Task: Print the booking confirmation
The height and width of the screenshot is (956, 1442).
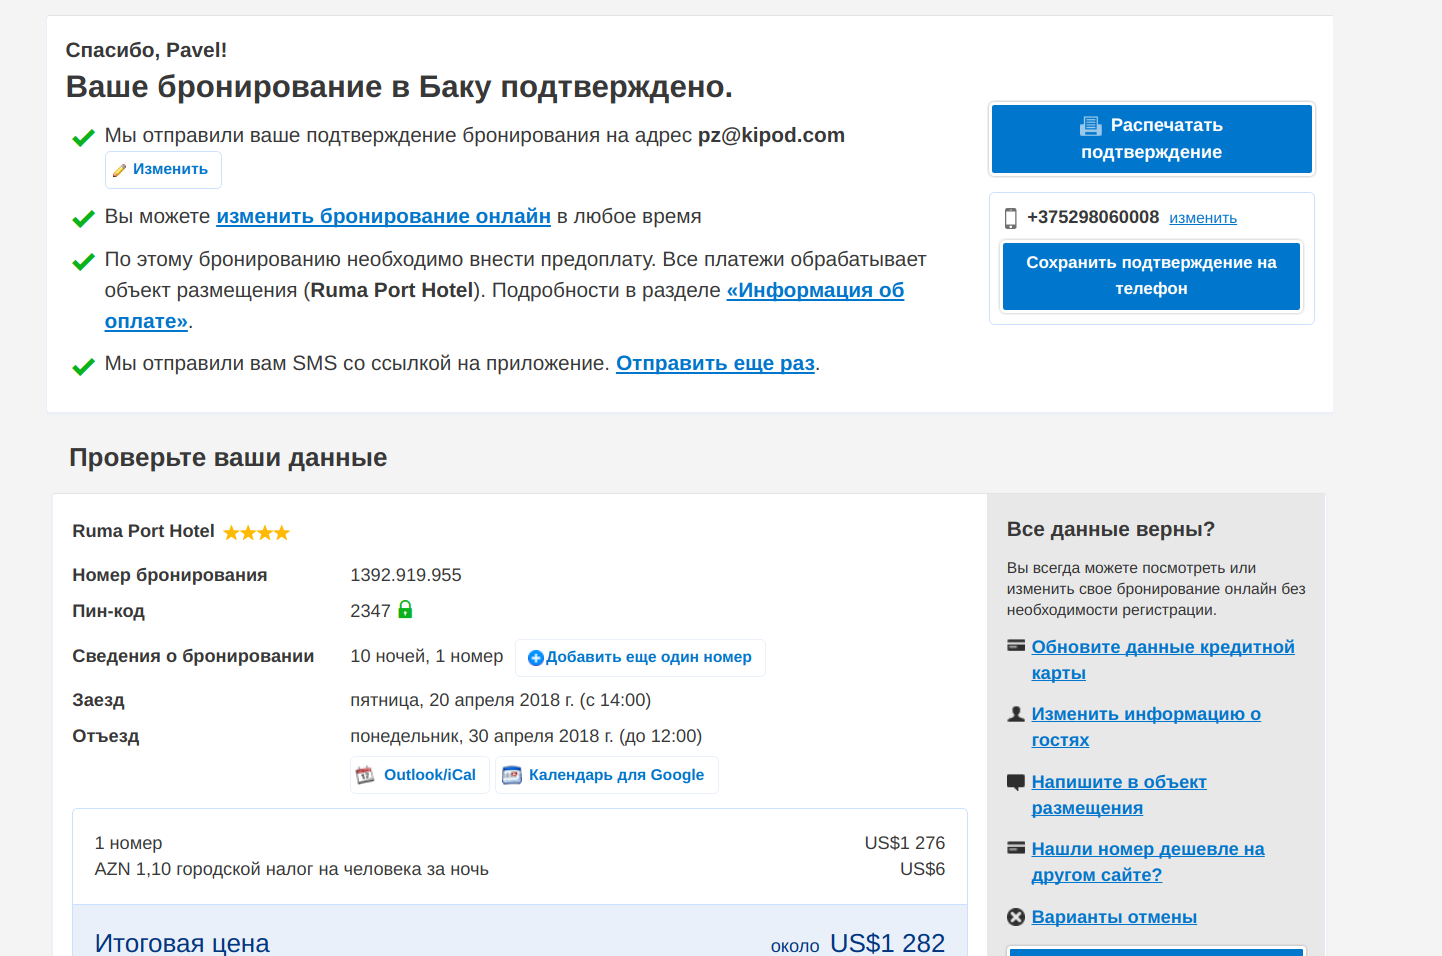Action: (x=1151, y=139)
